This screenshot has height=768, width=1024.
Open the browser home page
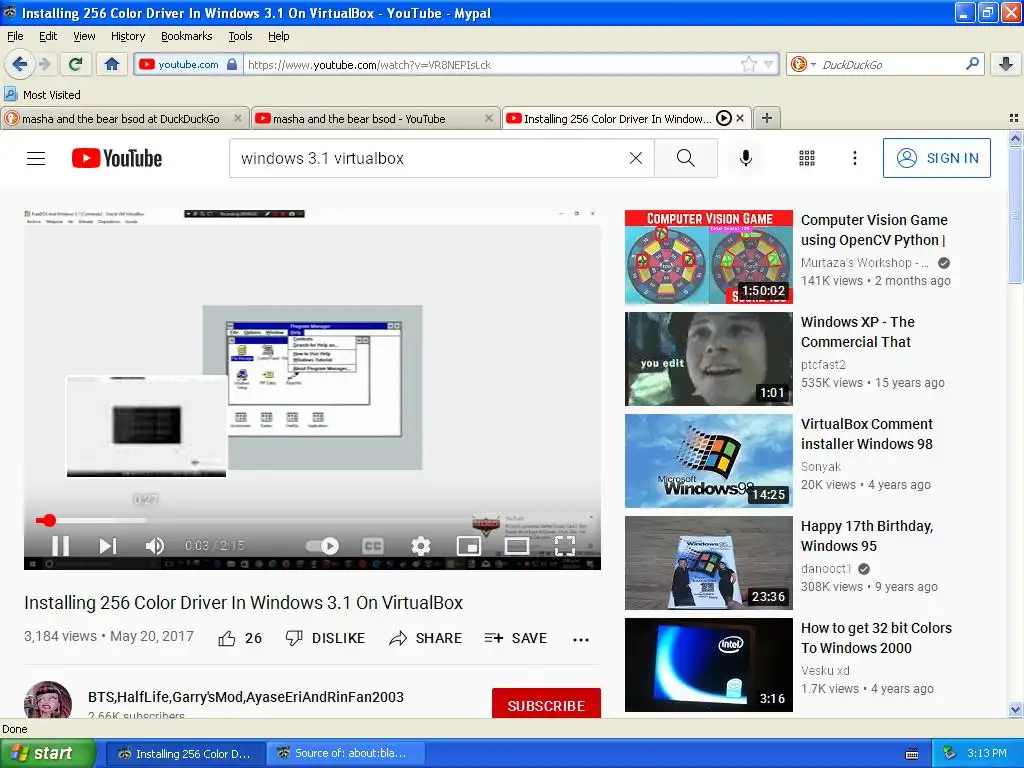tap(112, 64)
